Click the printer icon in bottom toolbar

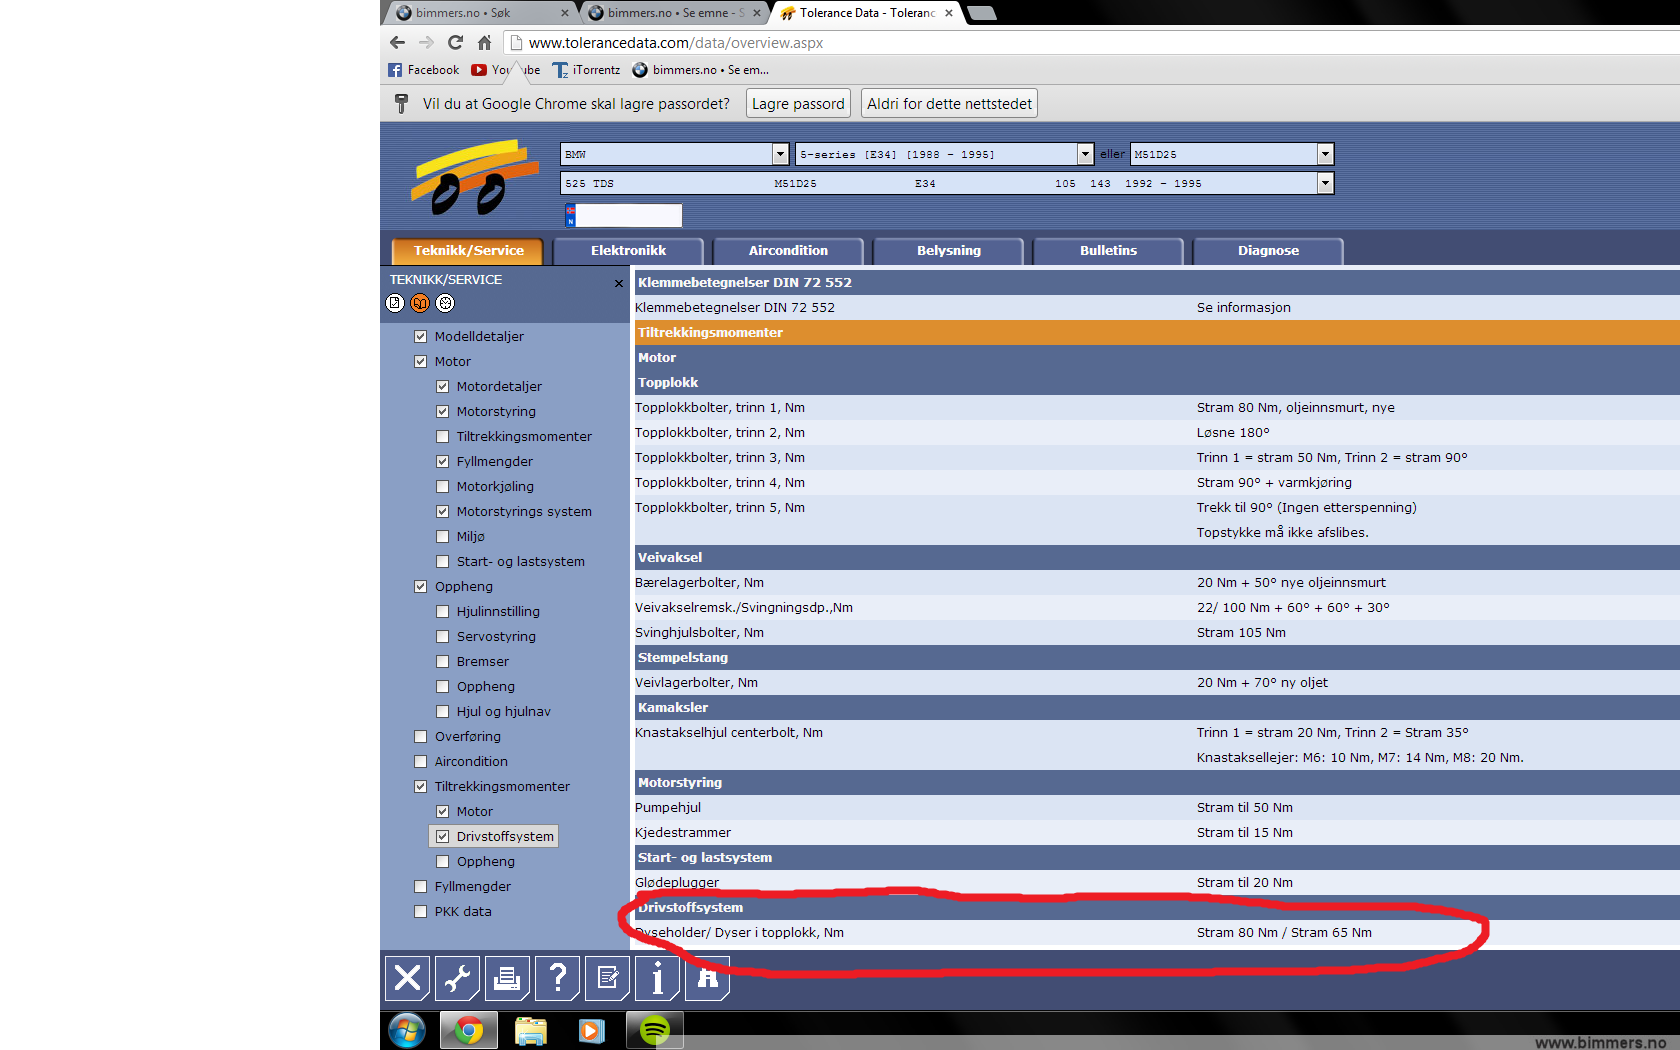pos(507,977)
